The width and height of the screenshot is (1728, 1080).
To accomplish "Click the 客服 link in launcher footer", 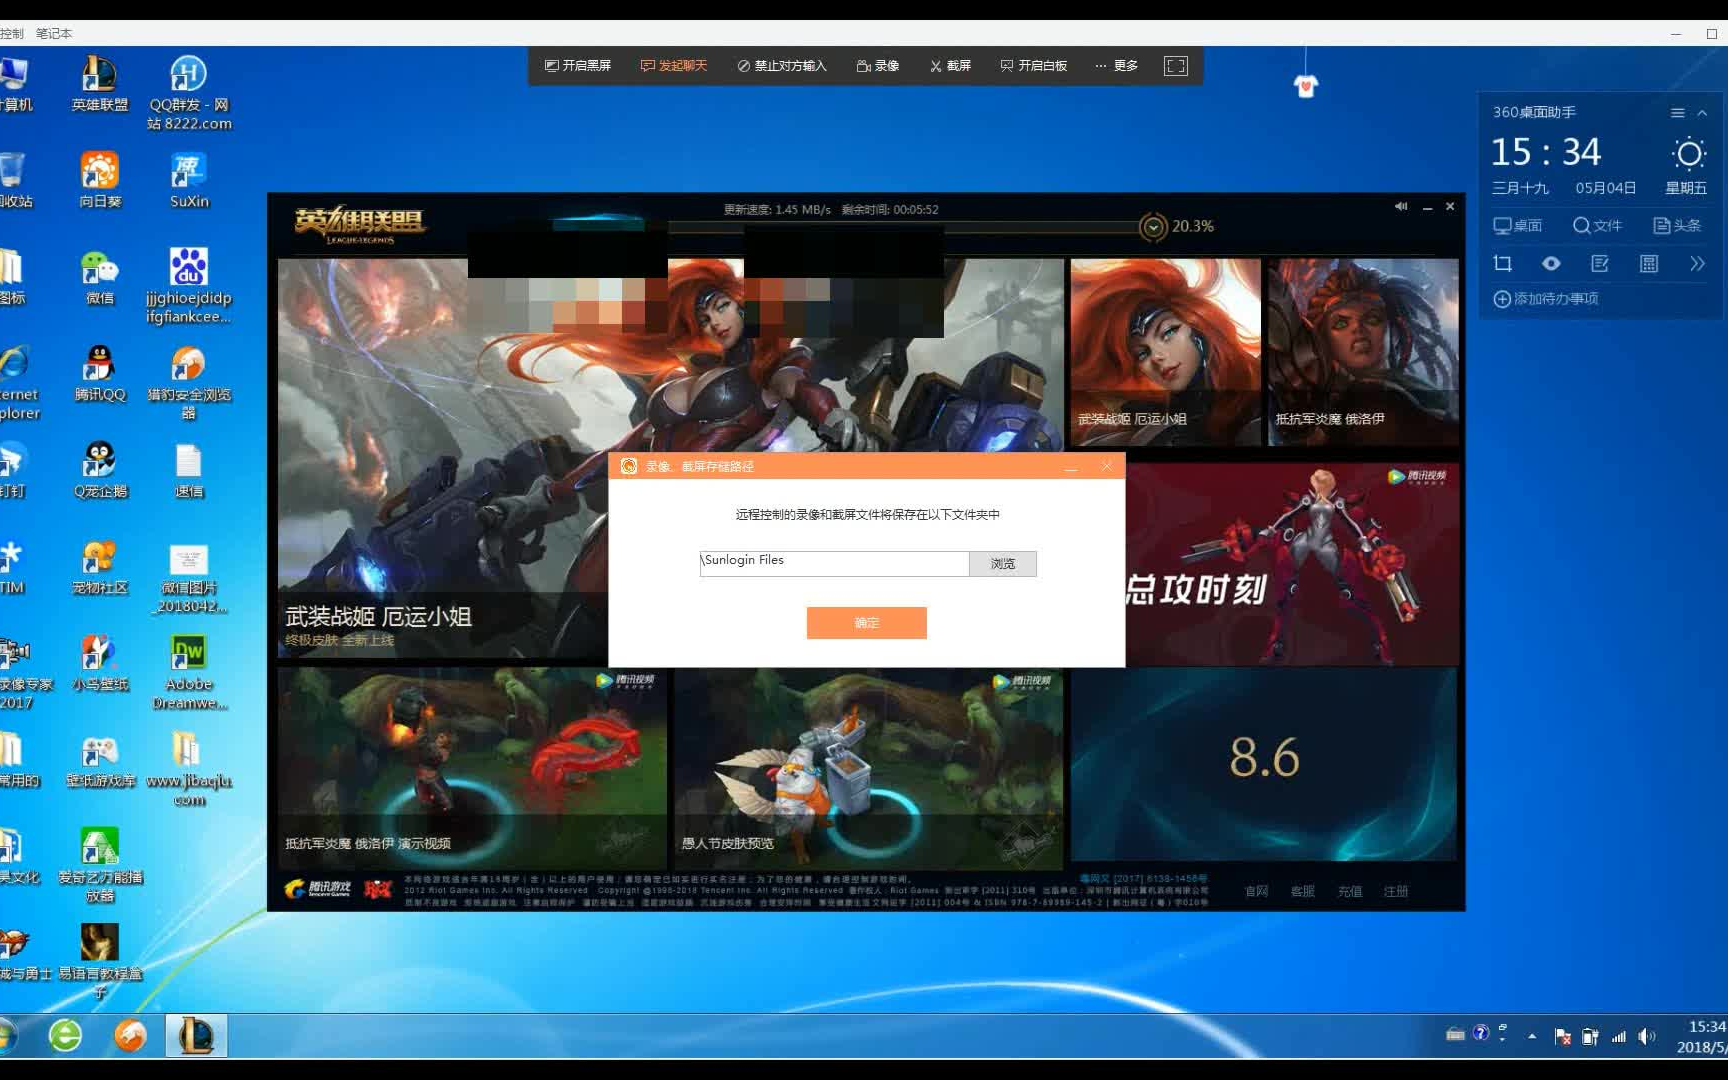I will click(1303, 891).
